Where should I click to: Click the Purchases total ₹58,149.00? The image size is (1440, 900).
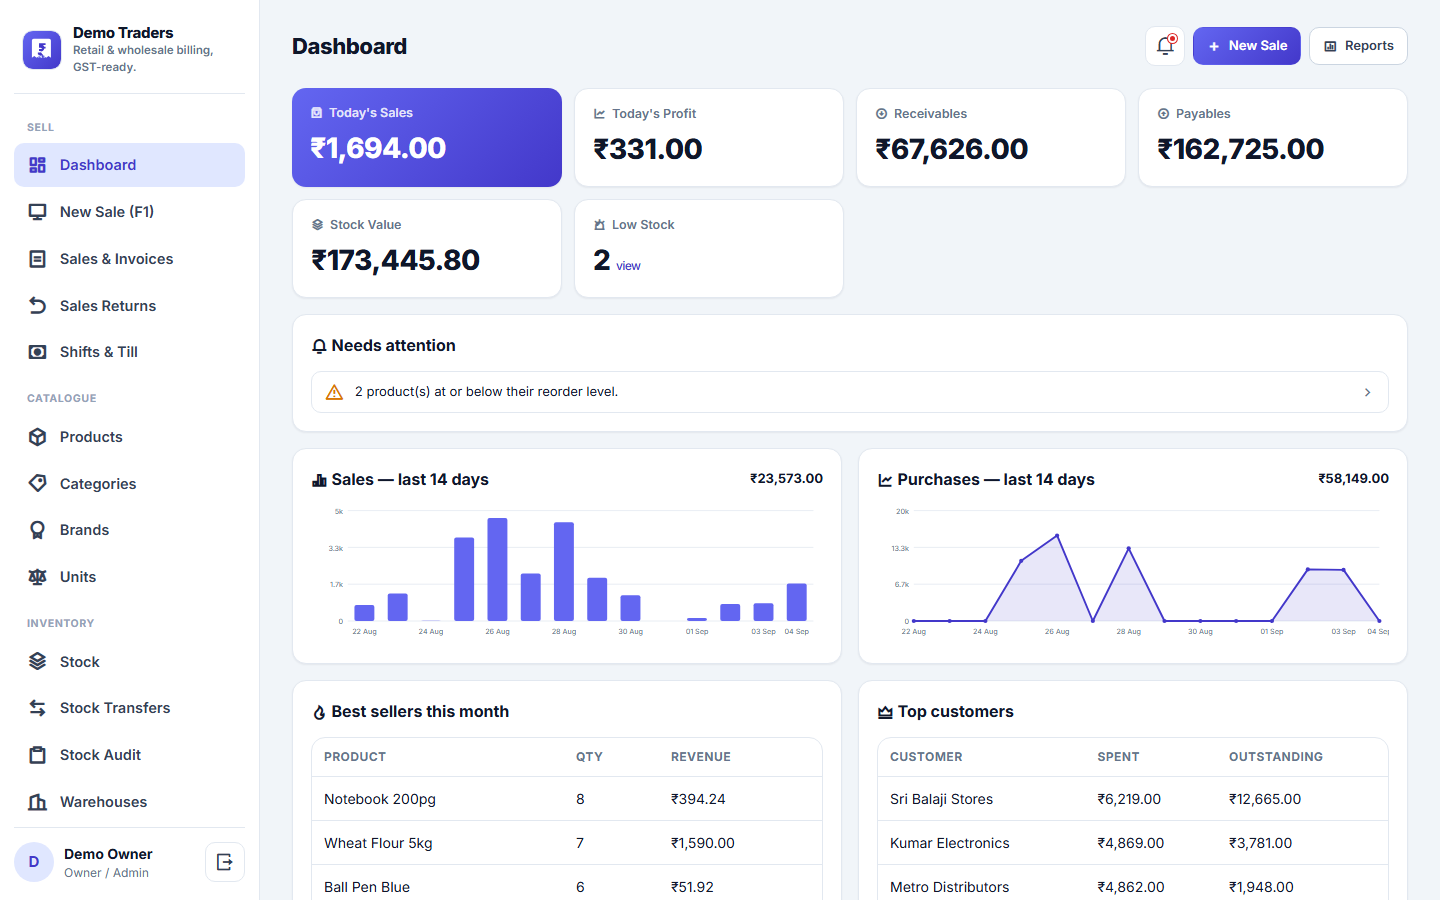(x=1353, y=479)
